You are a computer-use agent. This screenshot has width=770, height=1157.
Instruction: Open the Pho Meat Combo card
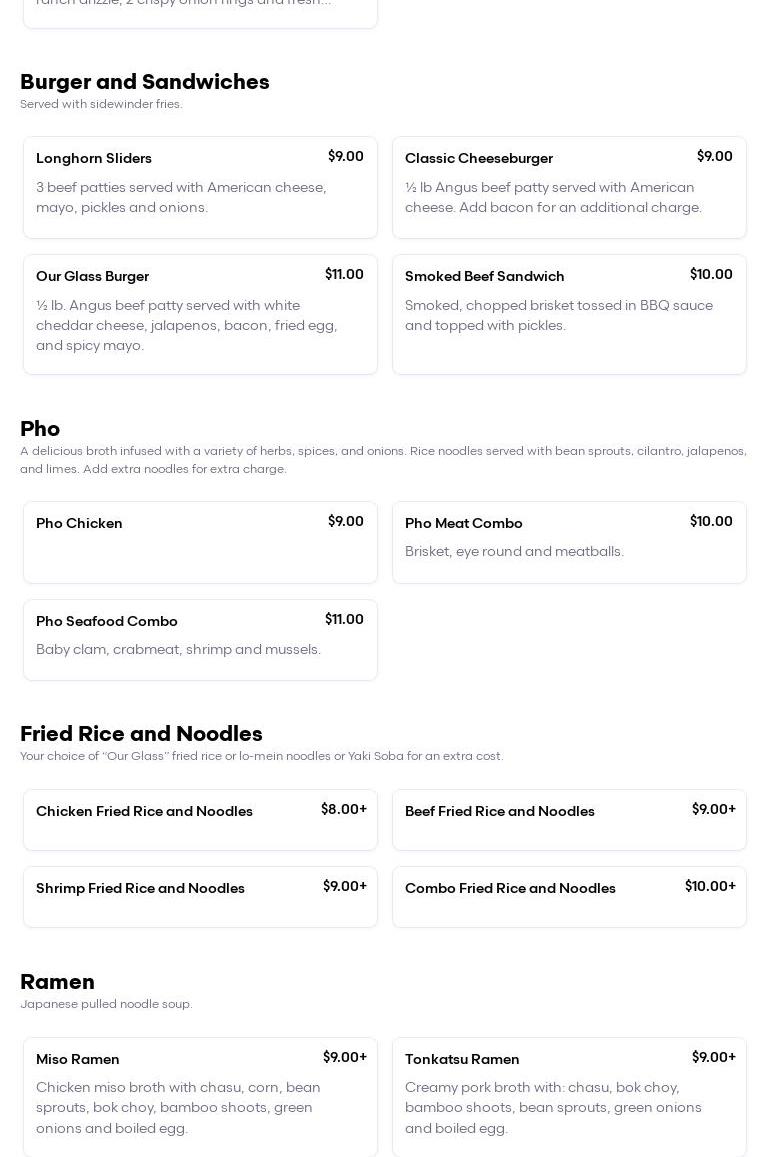pos(569,542)
